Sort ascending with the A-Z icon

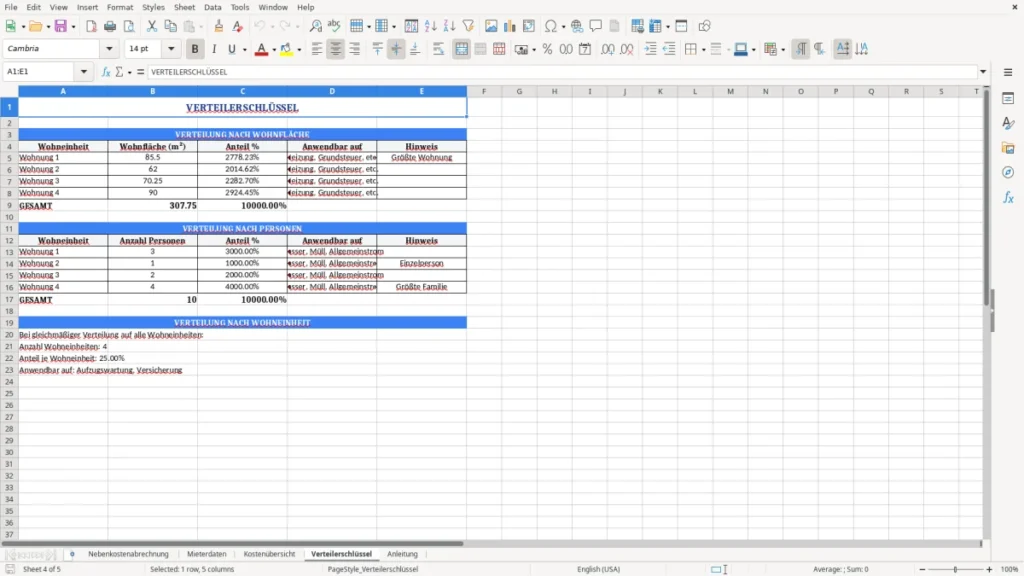tap(430, 26)
